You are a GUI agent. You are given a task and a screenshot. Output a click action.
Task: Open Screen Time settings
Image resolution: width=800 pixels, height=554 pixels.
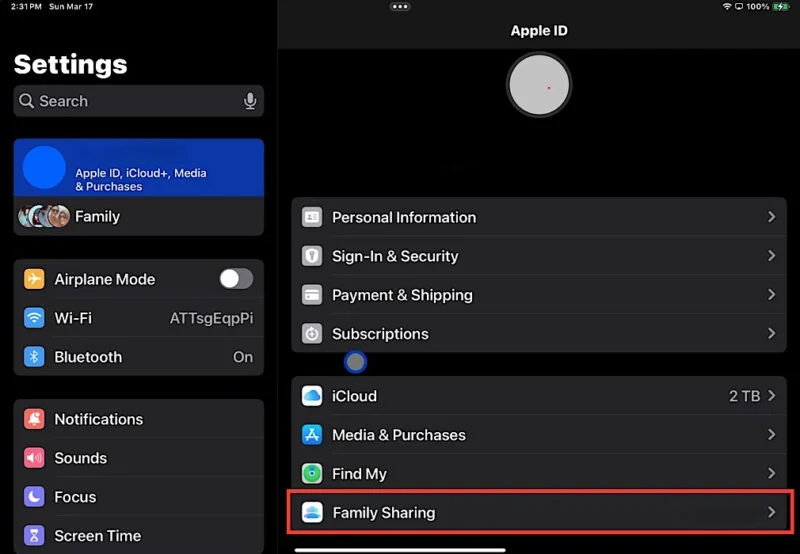(139, 535)
